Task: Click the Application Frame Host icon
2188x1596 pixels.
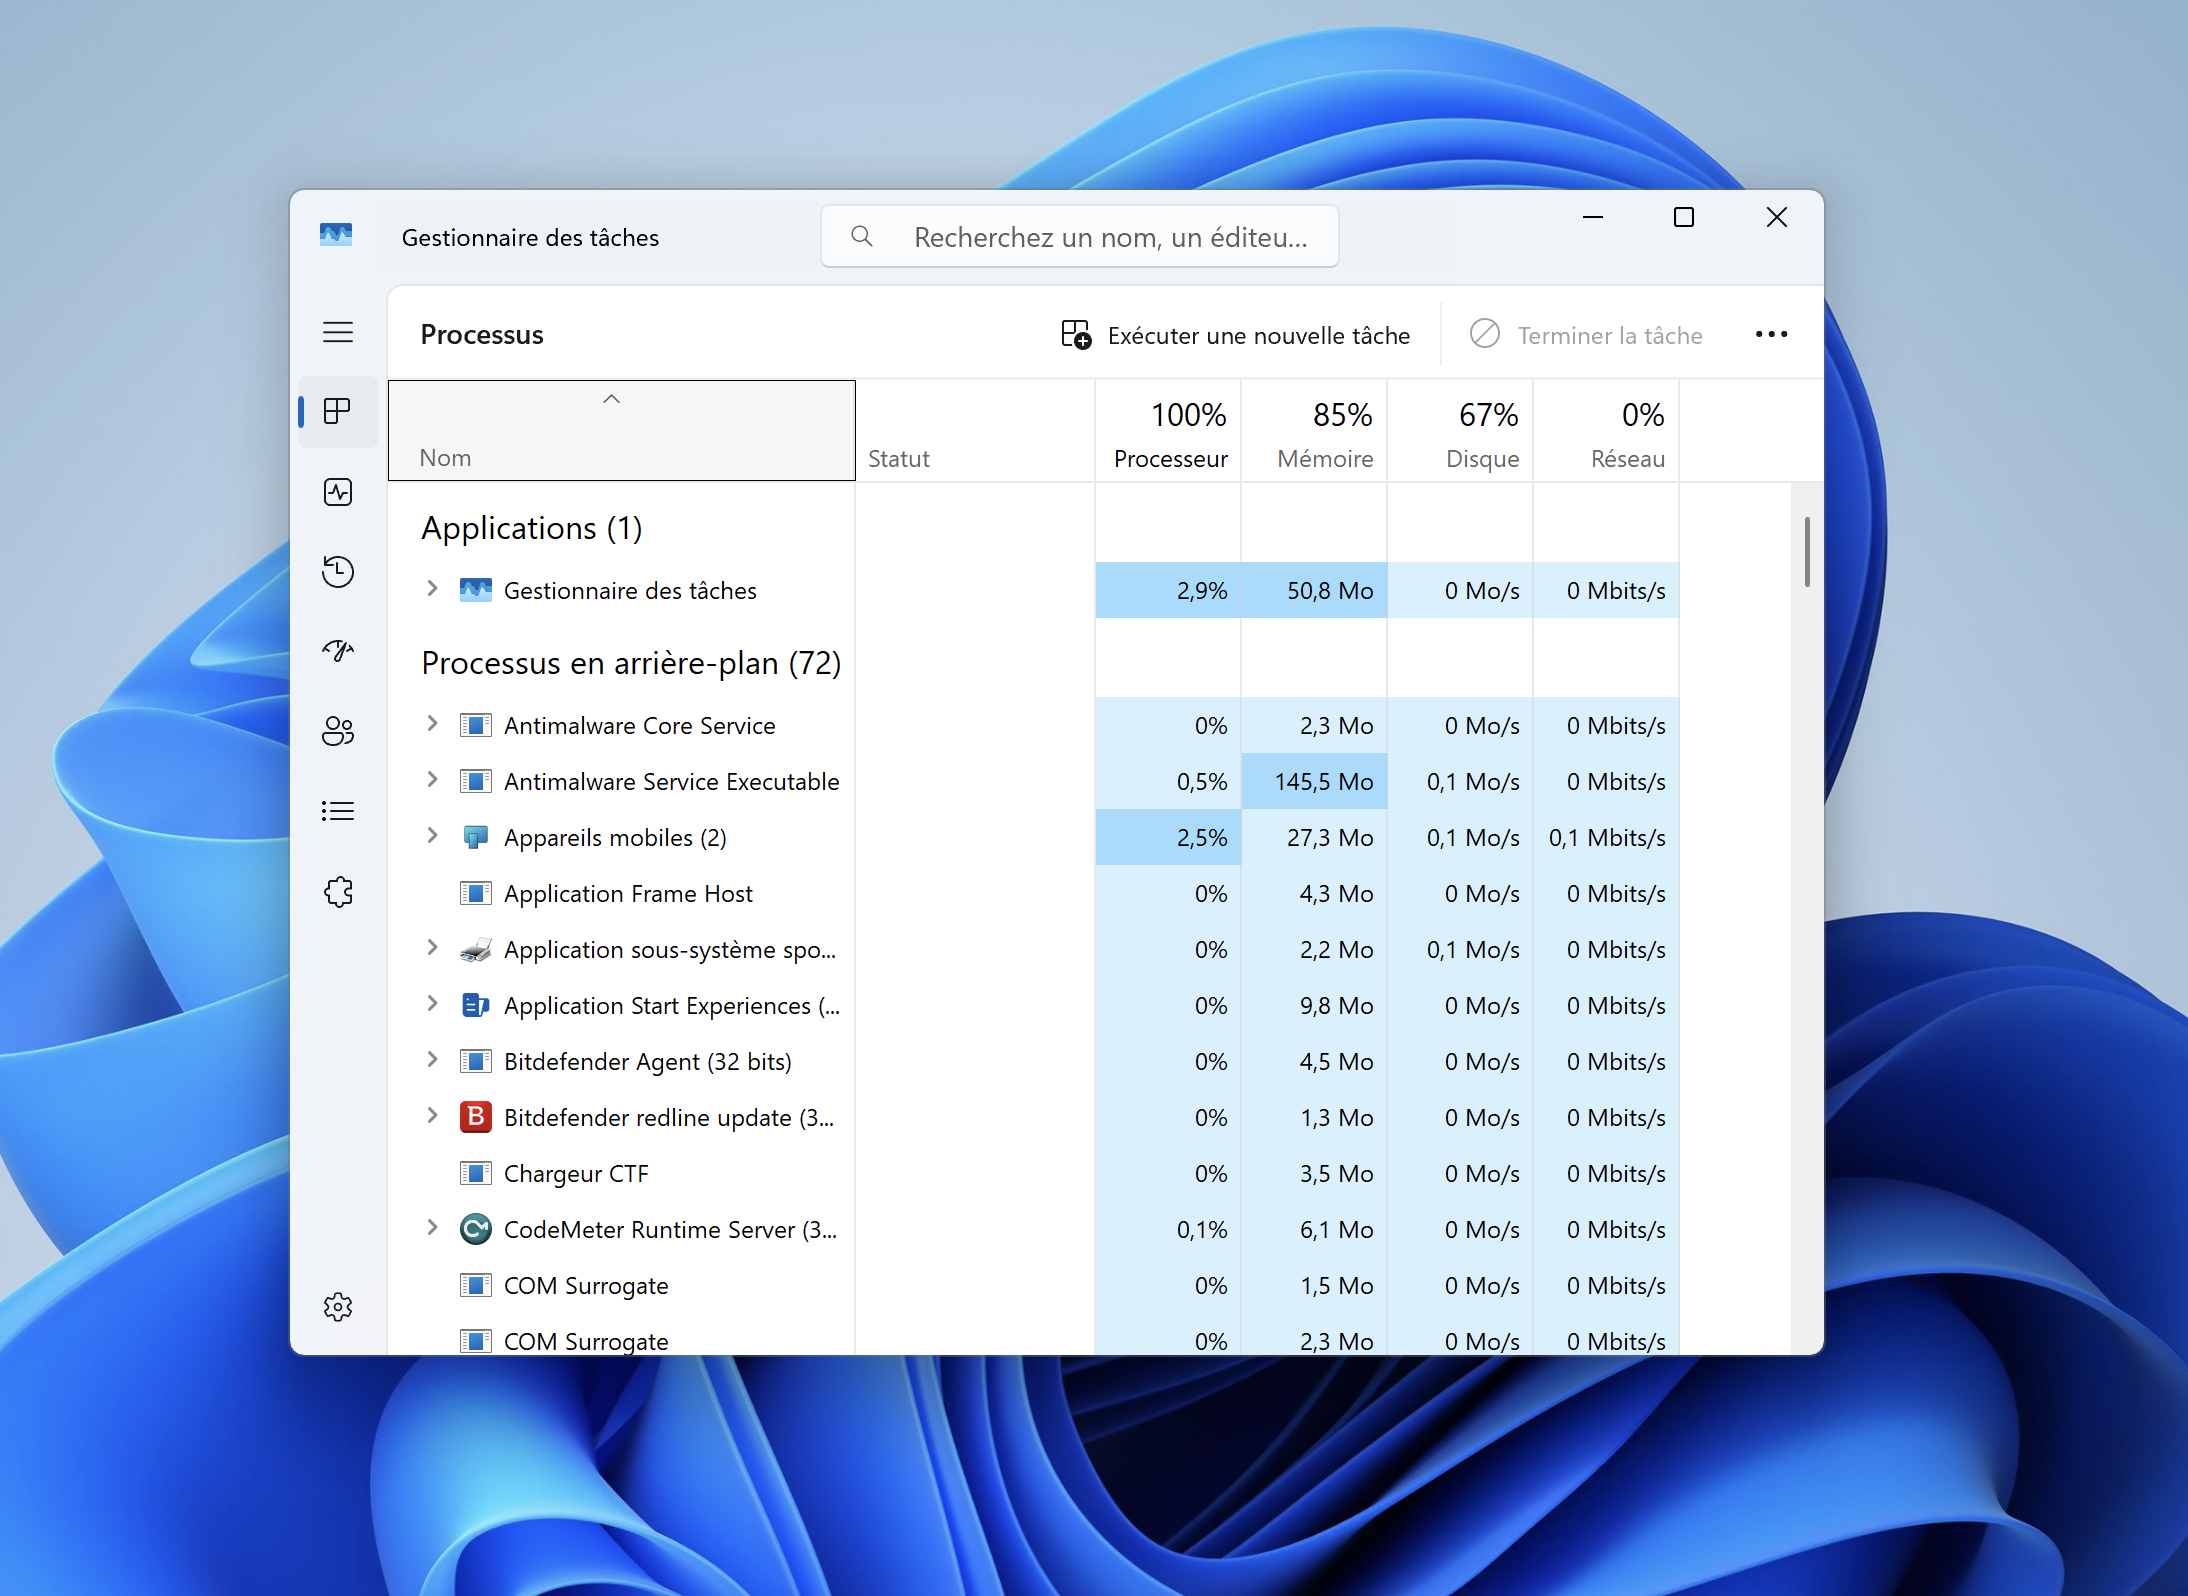Action: tap(476, 893)
